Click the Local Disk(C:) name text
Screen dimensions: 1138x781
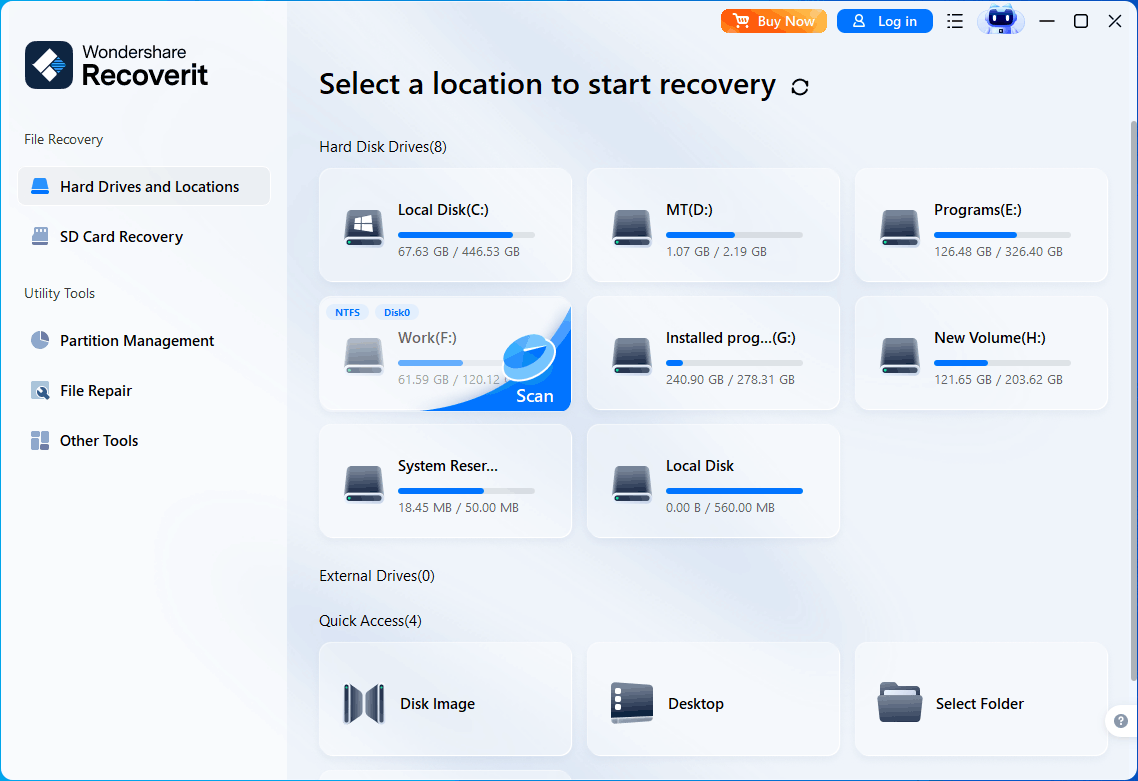443,210
